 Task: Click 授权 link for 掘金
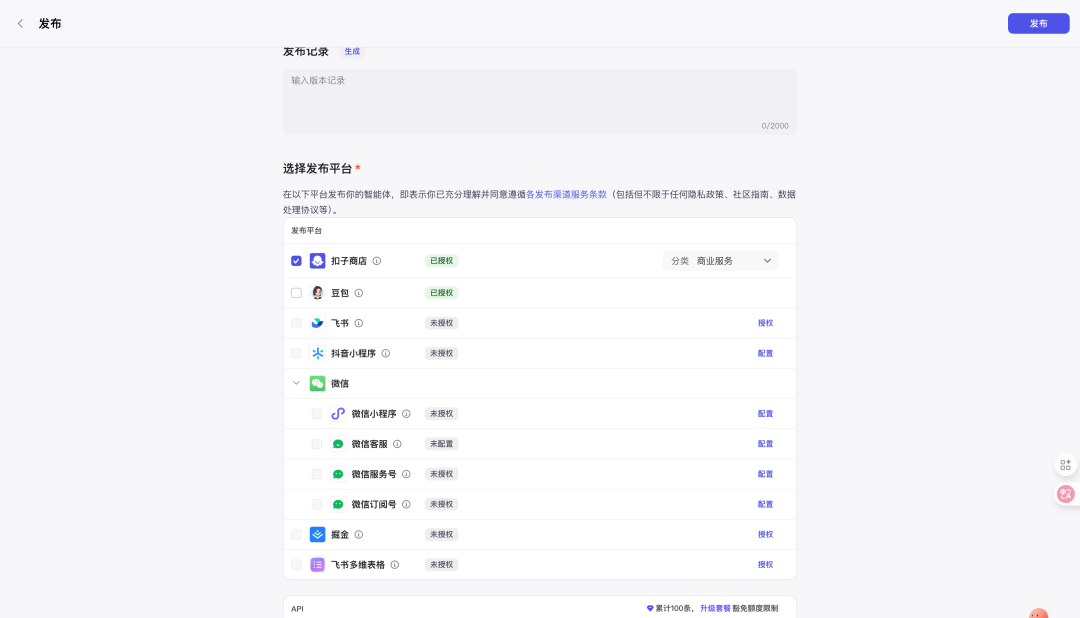coord(765,535)
